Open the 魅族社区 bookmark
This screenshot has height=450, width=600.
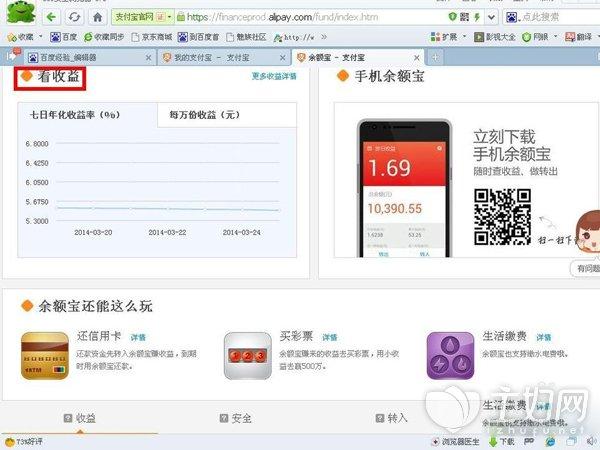246,37
